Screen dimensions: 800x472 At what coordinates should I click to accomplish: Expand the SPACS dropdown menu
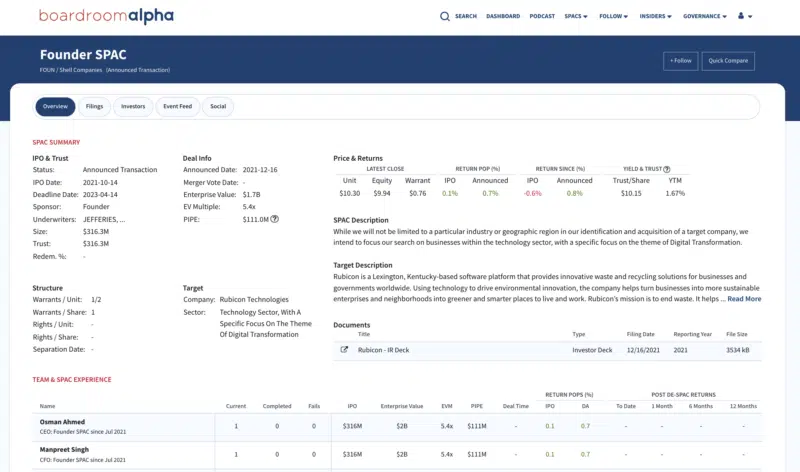click(x=576, y=16)
